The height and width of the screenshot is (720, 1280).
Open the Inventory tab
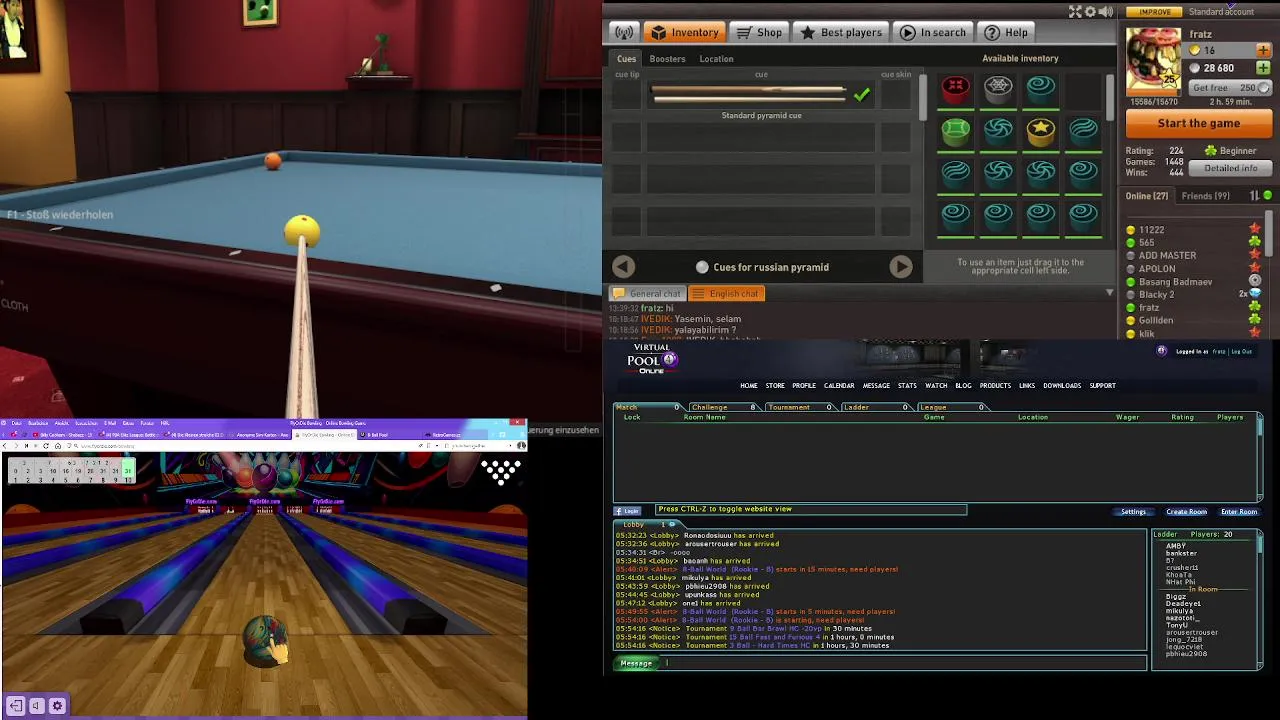click(x=685, y=33)
